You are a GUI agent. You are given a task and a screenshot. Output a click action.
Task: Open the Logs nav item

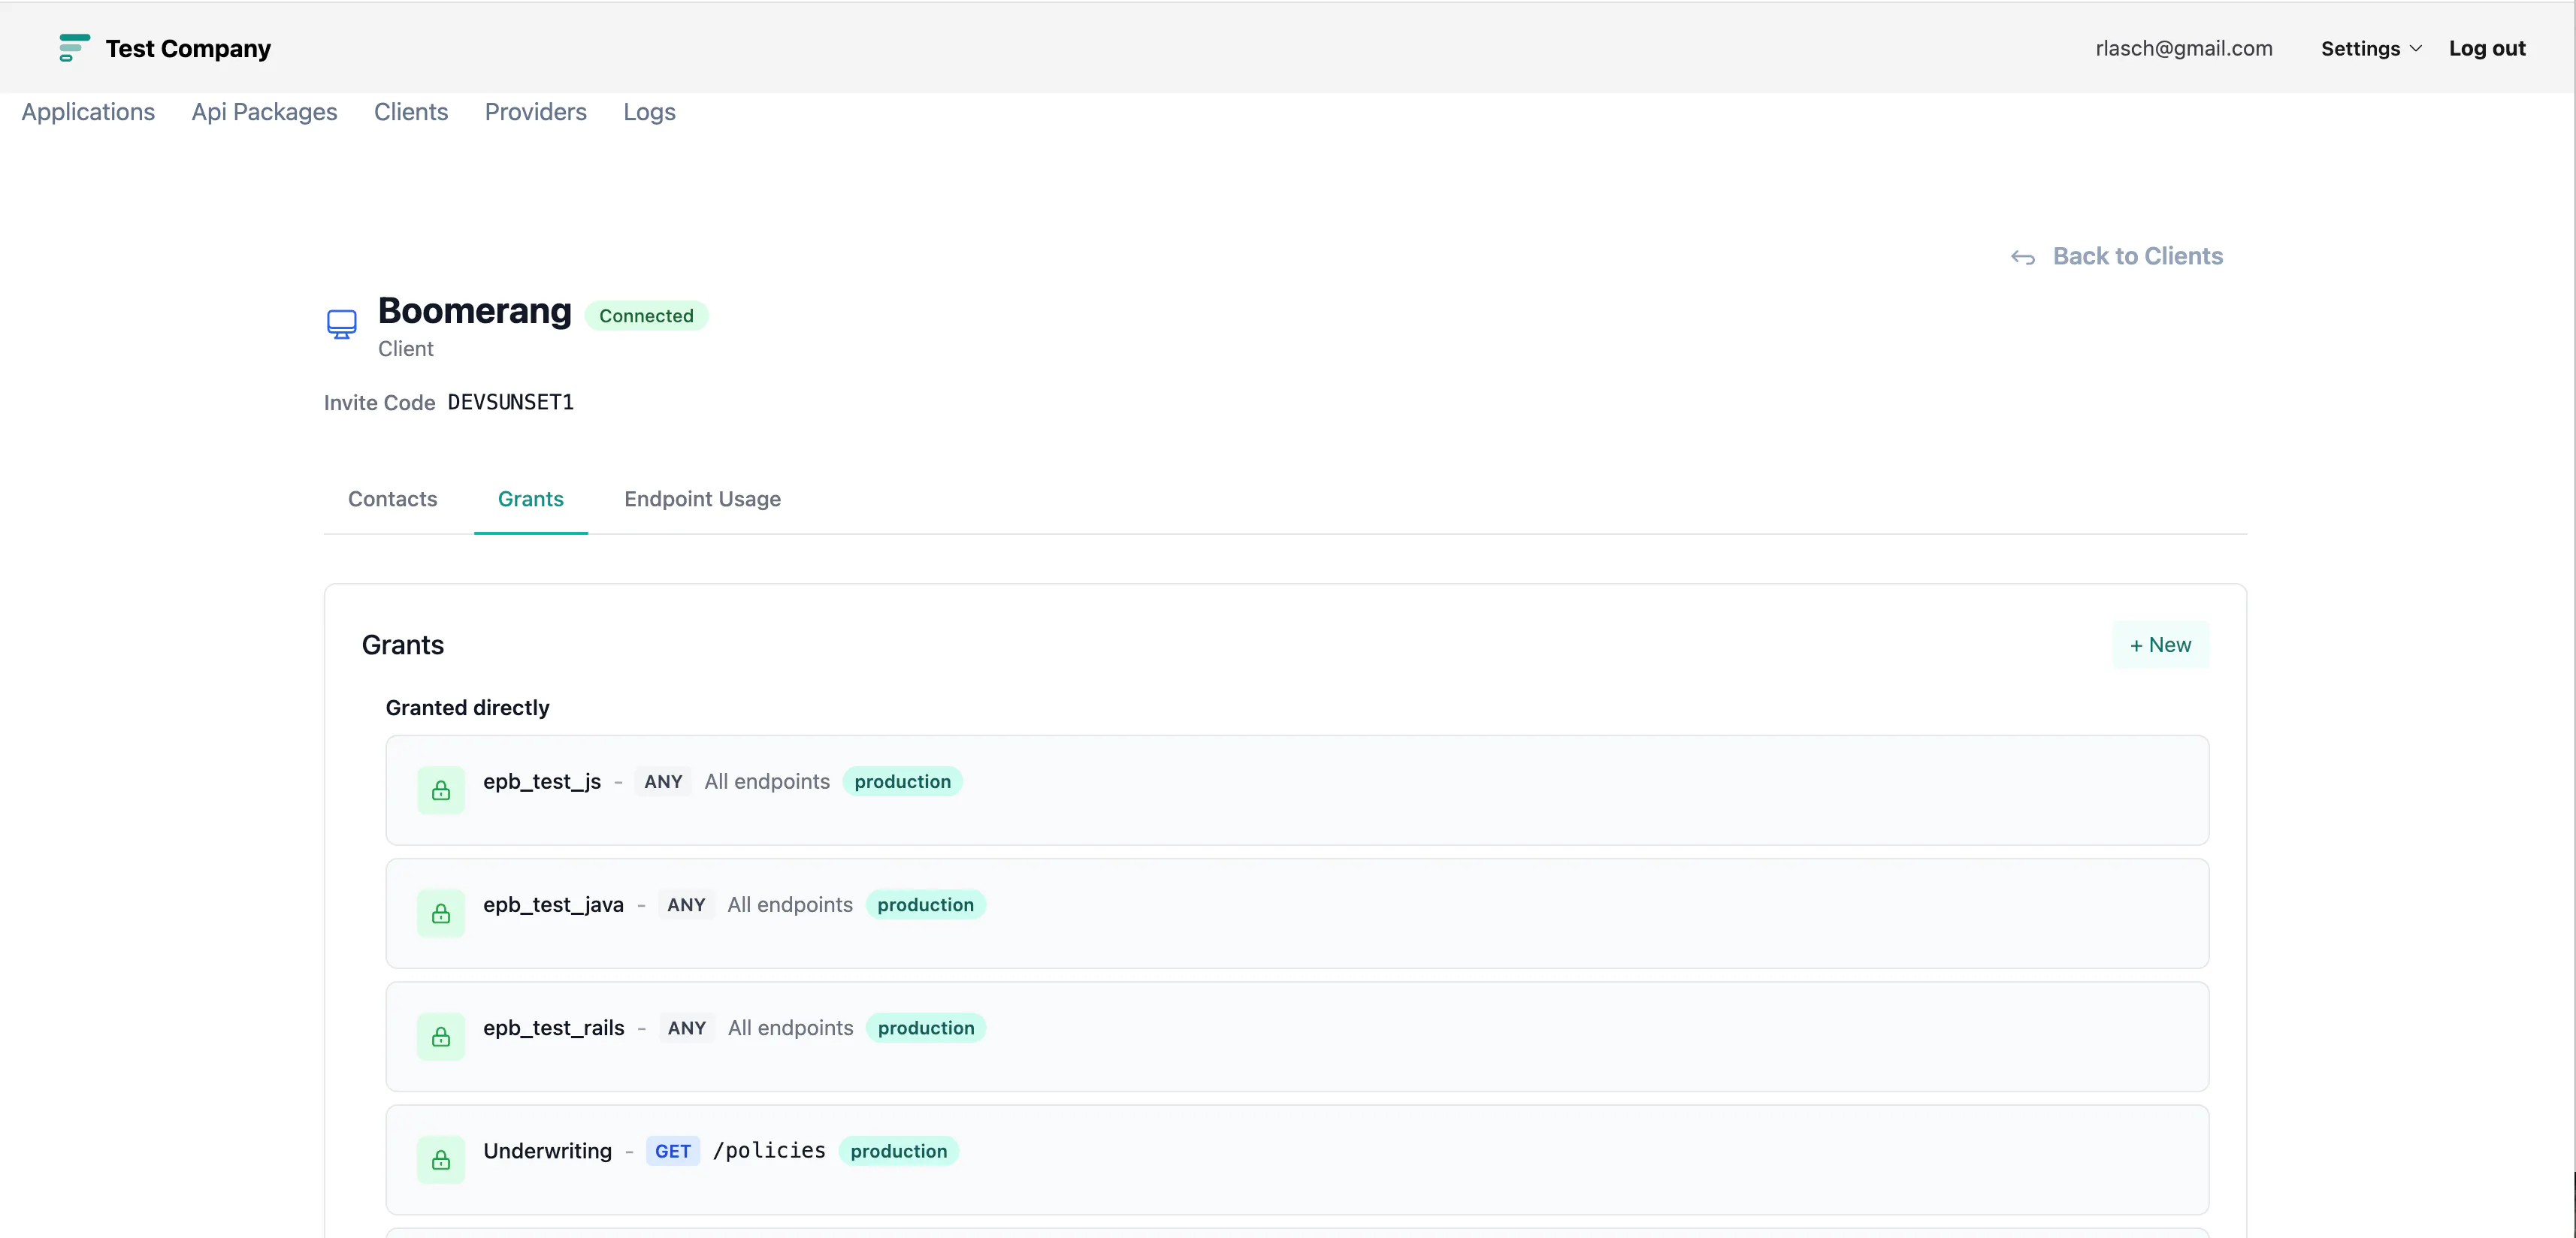650,112
